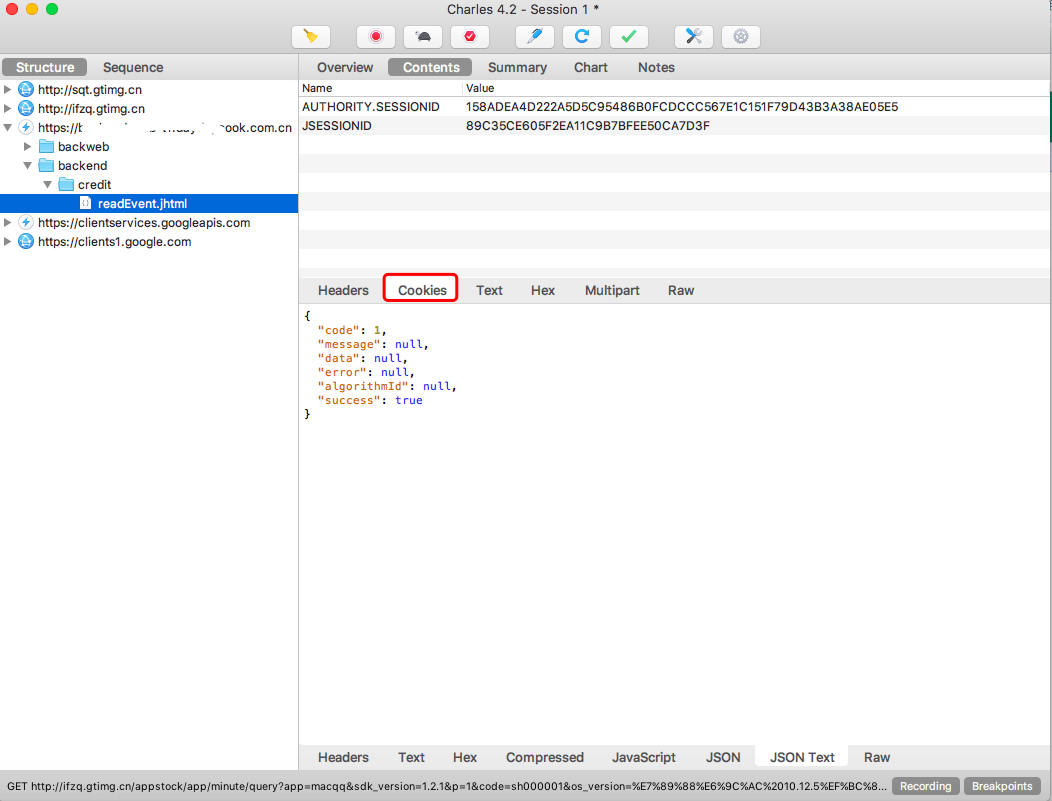The height and width of the screenshot is (801, 1052).
Task: Click the GET request URL in status bar
Action: pyautogui.click(x=446, y=786)
